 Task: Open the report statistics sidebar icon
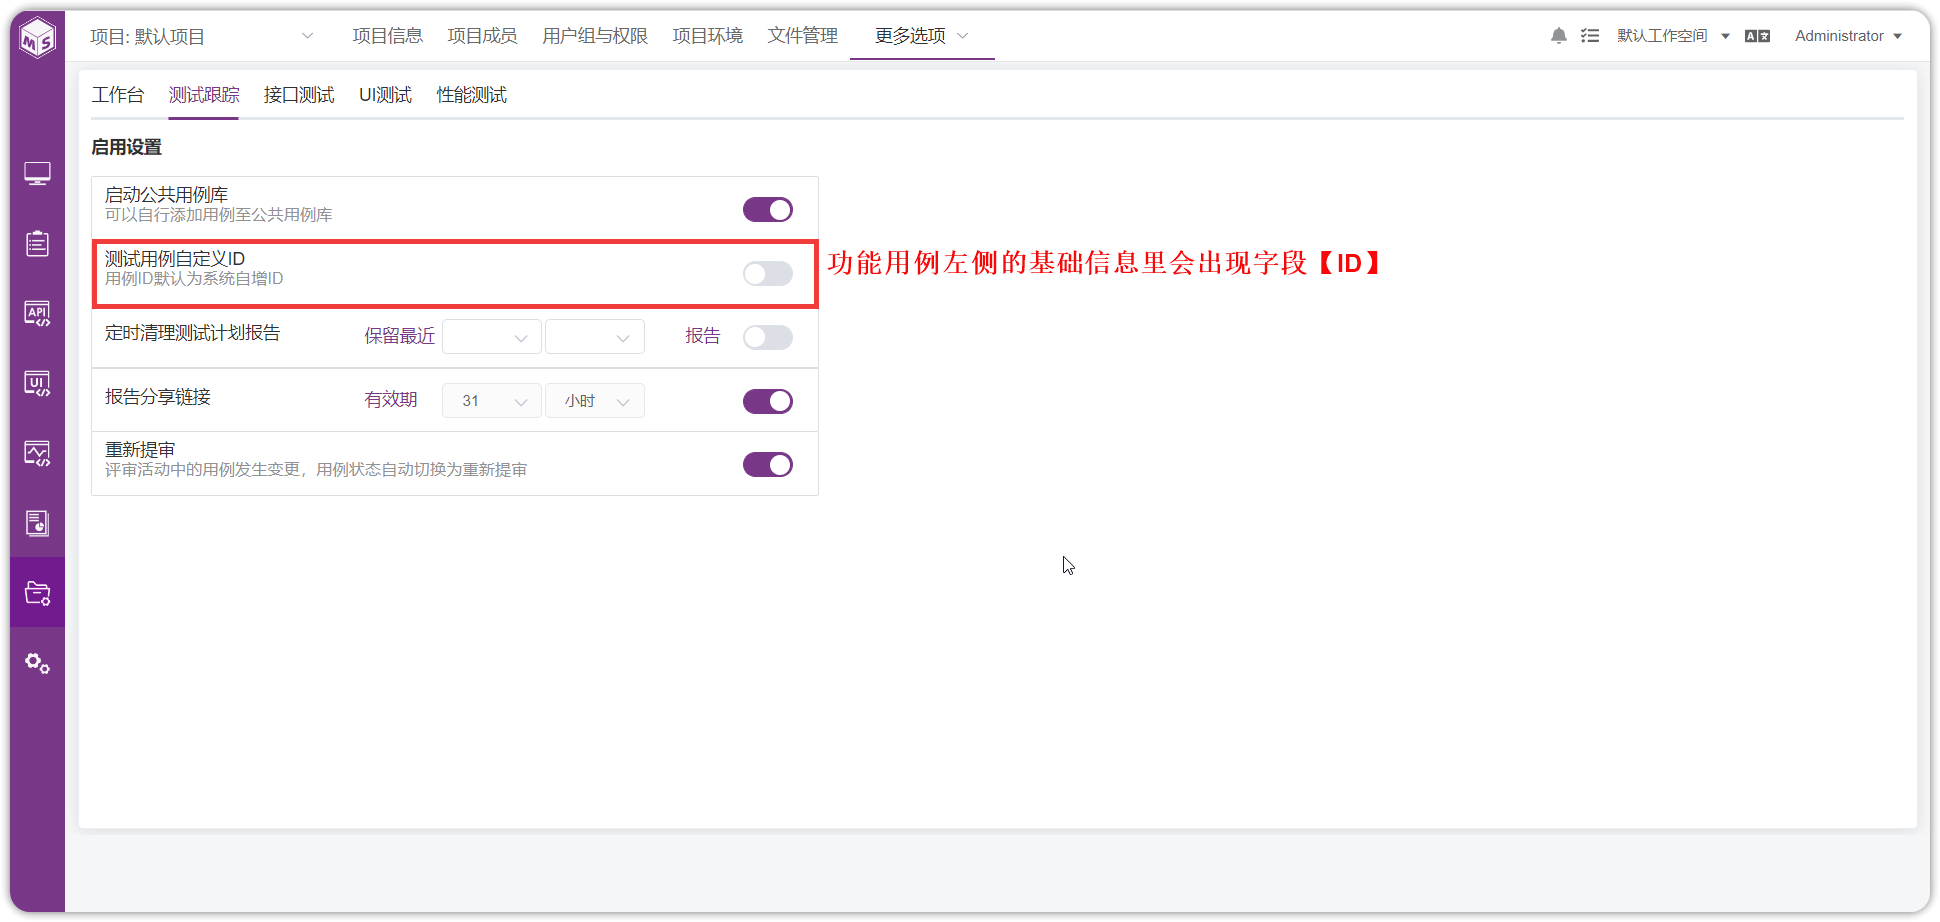pyautogui.click(x=37, y=523)
